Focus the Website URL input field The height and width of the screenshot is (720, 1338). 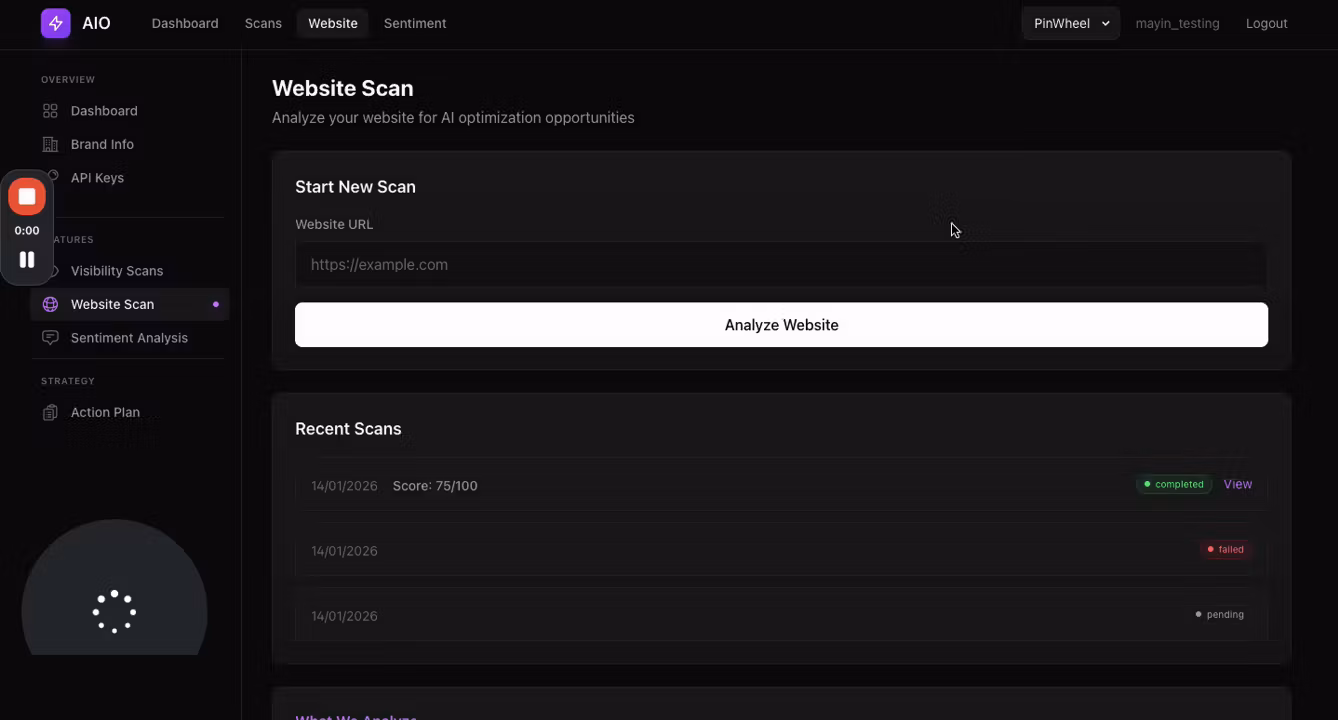(781, 264)
